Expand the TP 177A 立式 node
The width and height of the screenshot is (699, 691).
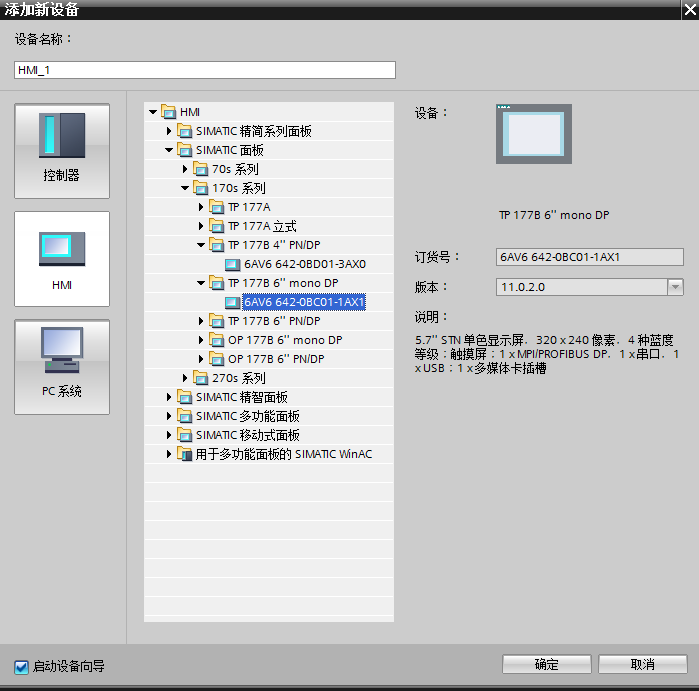click(201, 226)
